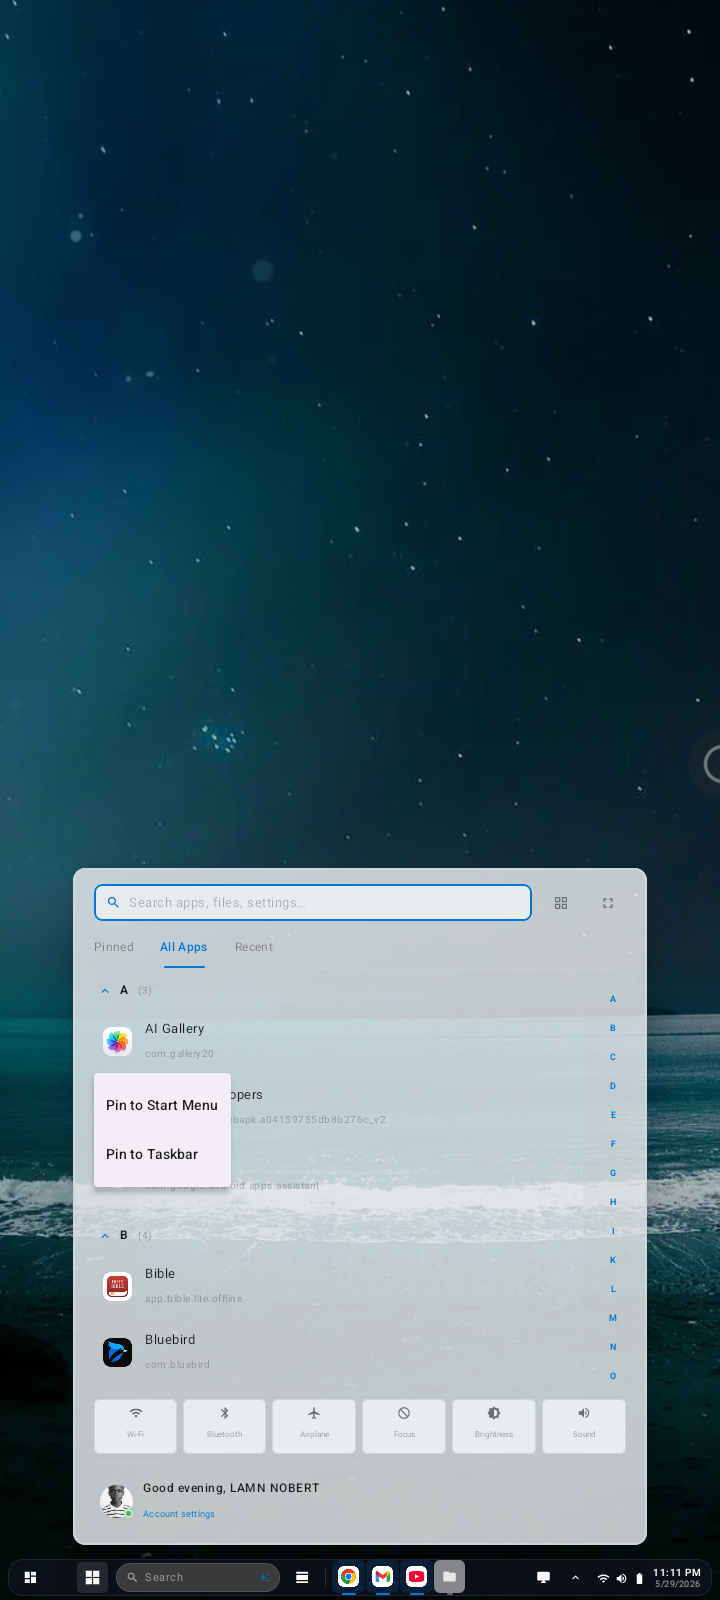
Task: Open the Brightness quick setting tile
Action: tap(494, 1426)
